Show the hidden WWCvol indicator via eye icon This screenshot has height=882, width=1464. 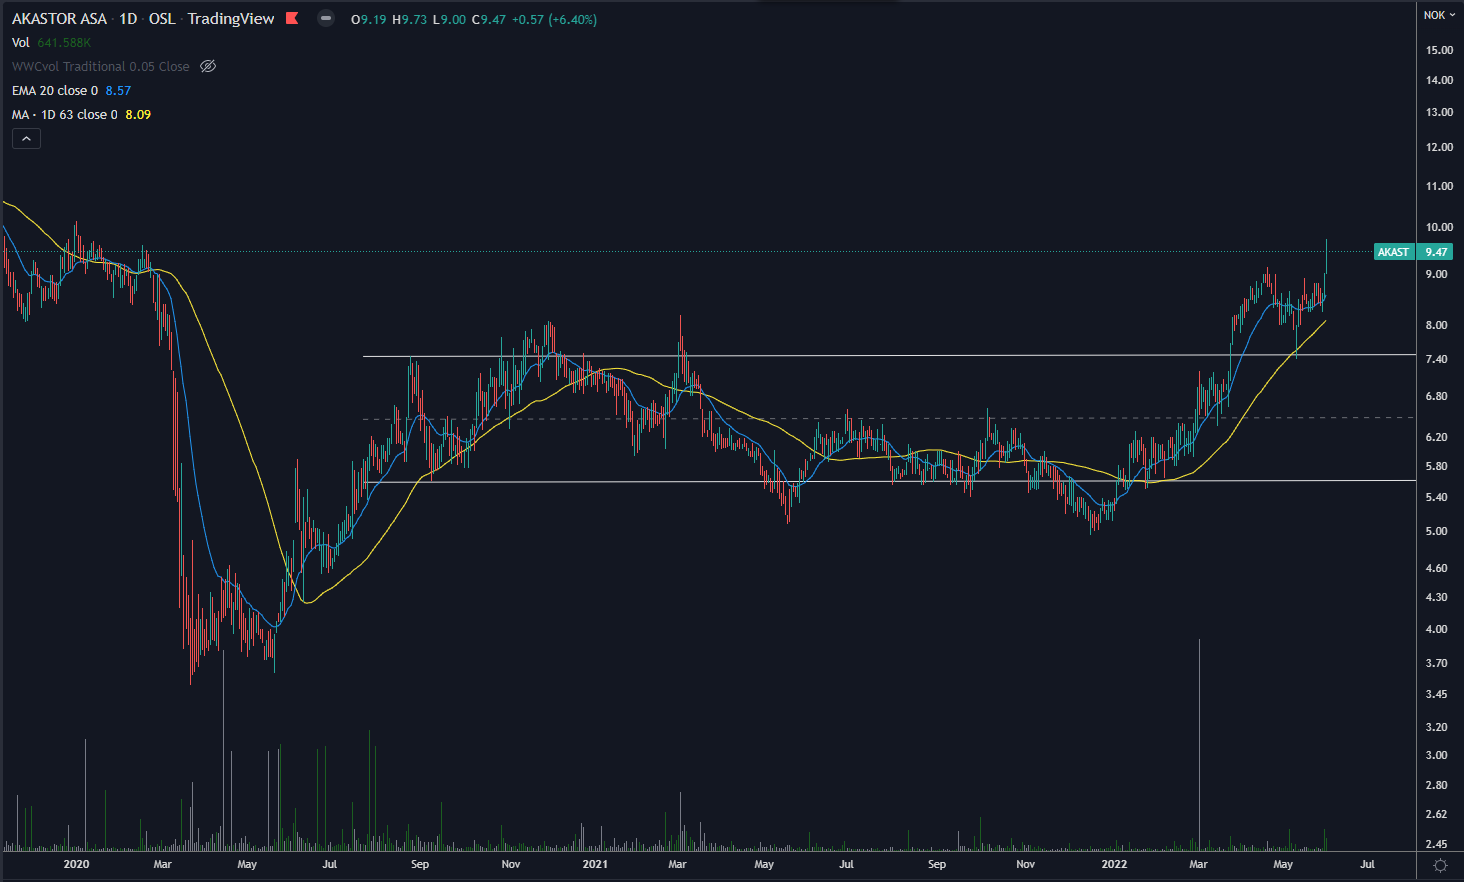click(x=208, y=66)
